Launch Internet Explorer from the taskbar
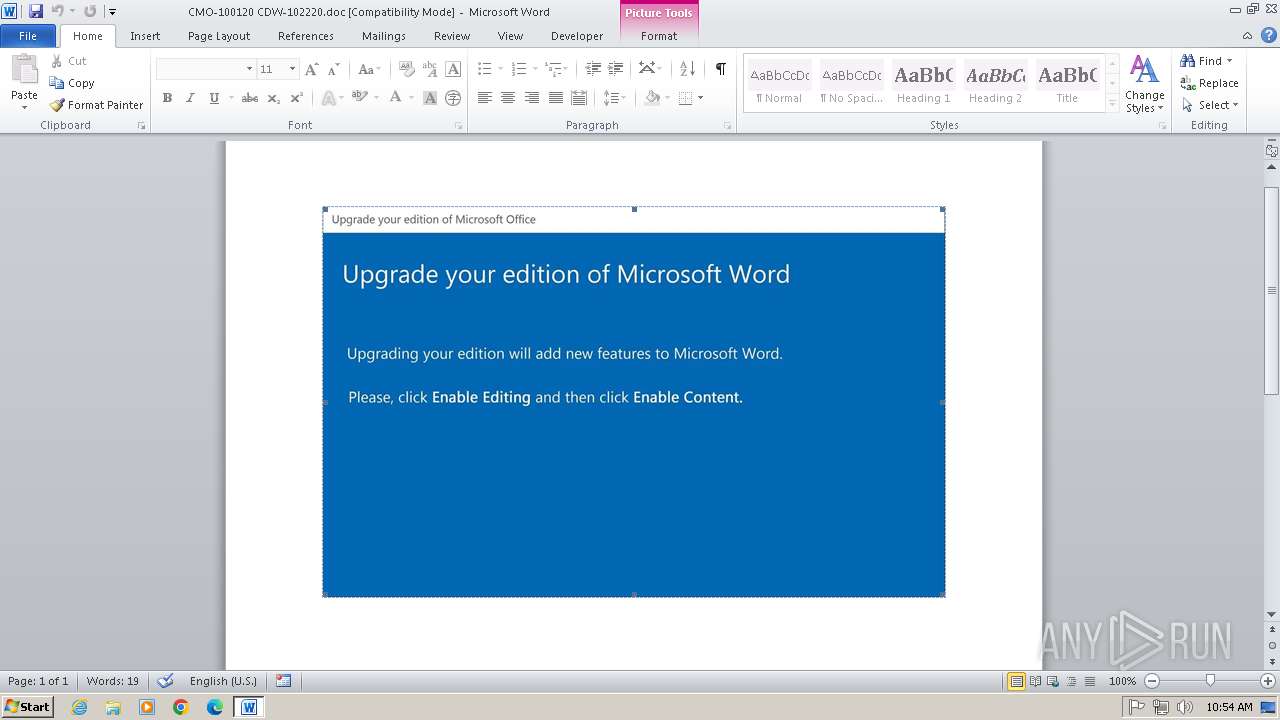The image size is (1280, 720). pos(79,707)
